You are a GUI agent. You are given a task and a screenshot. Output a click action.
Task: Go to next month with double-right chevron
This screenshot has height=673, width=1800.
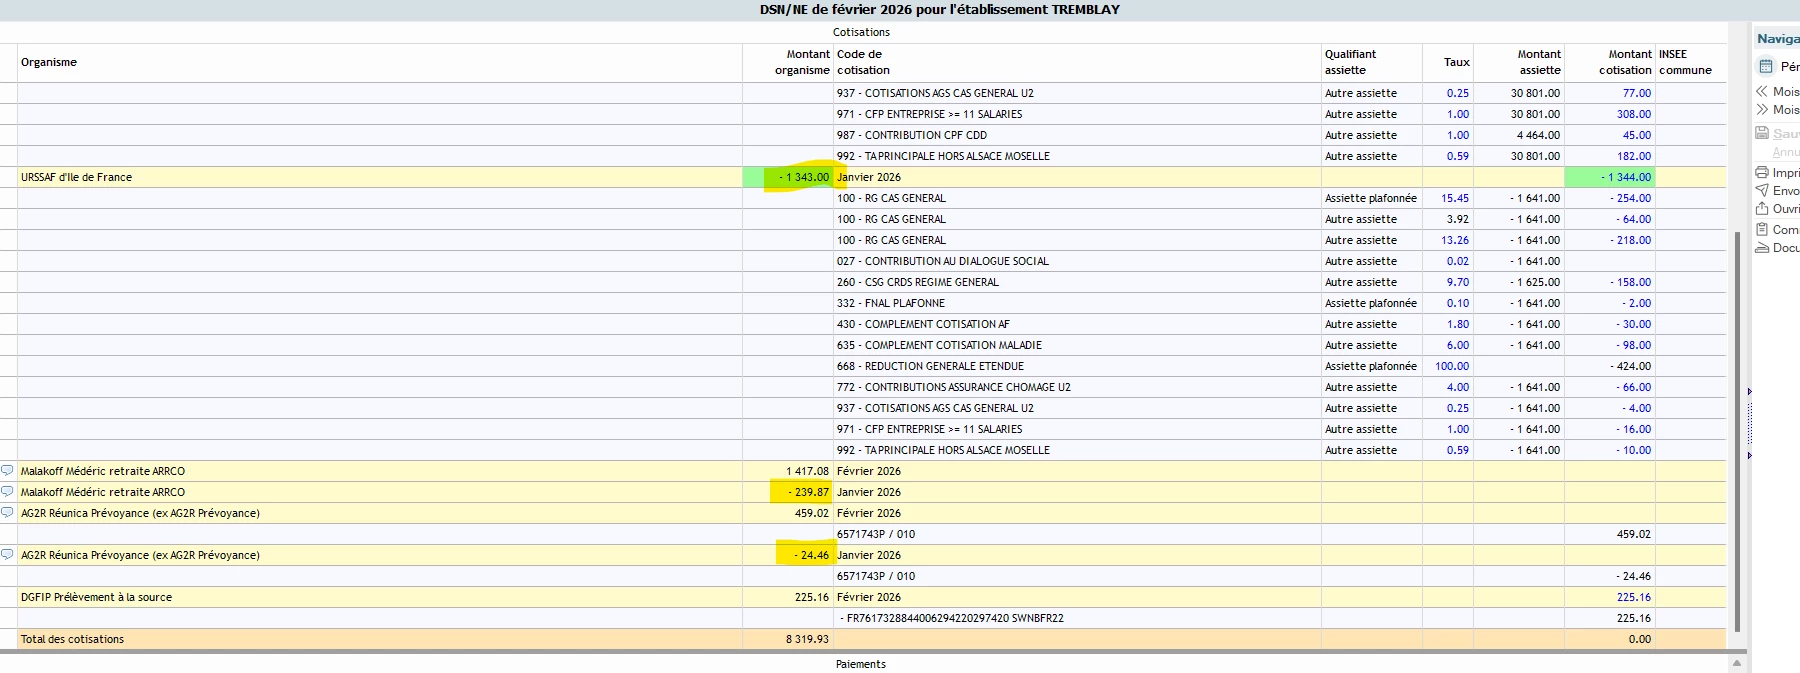pyautogui.click(x=1762, y=109)
